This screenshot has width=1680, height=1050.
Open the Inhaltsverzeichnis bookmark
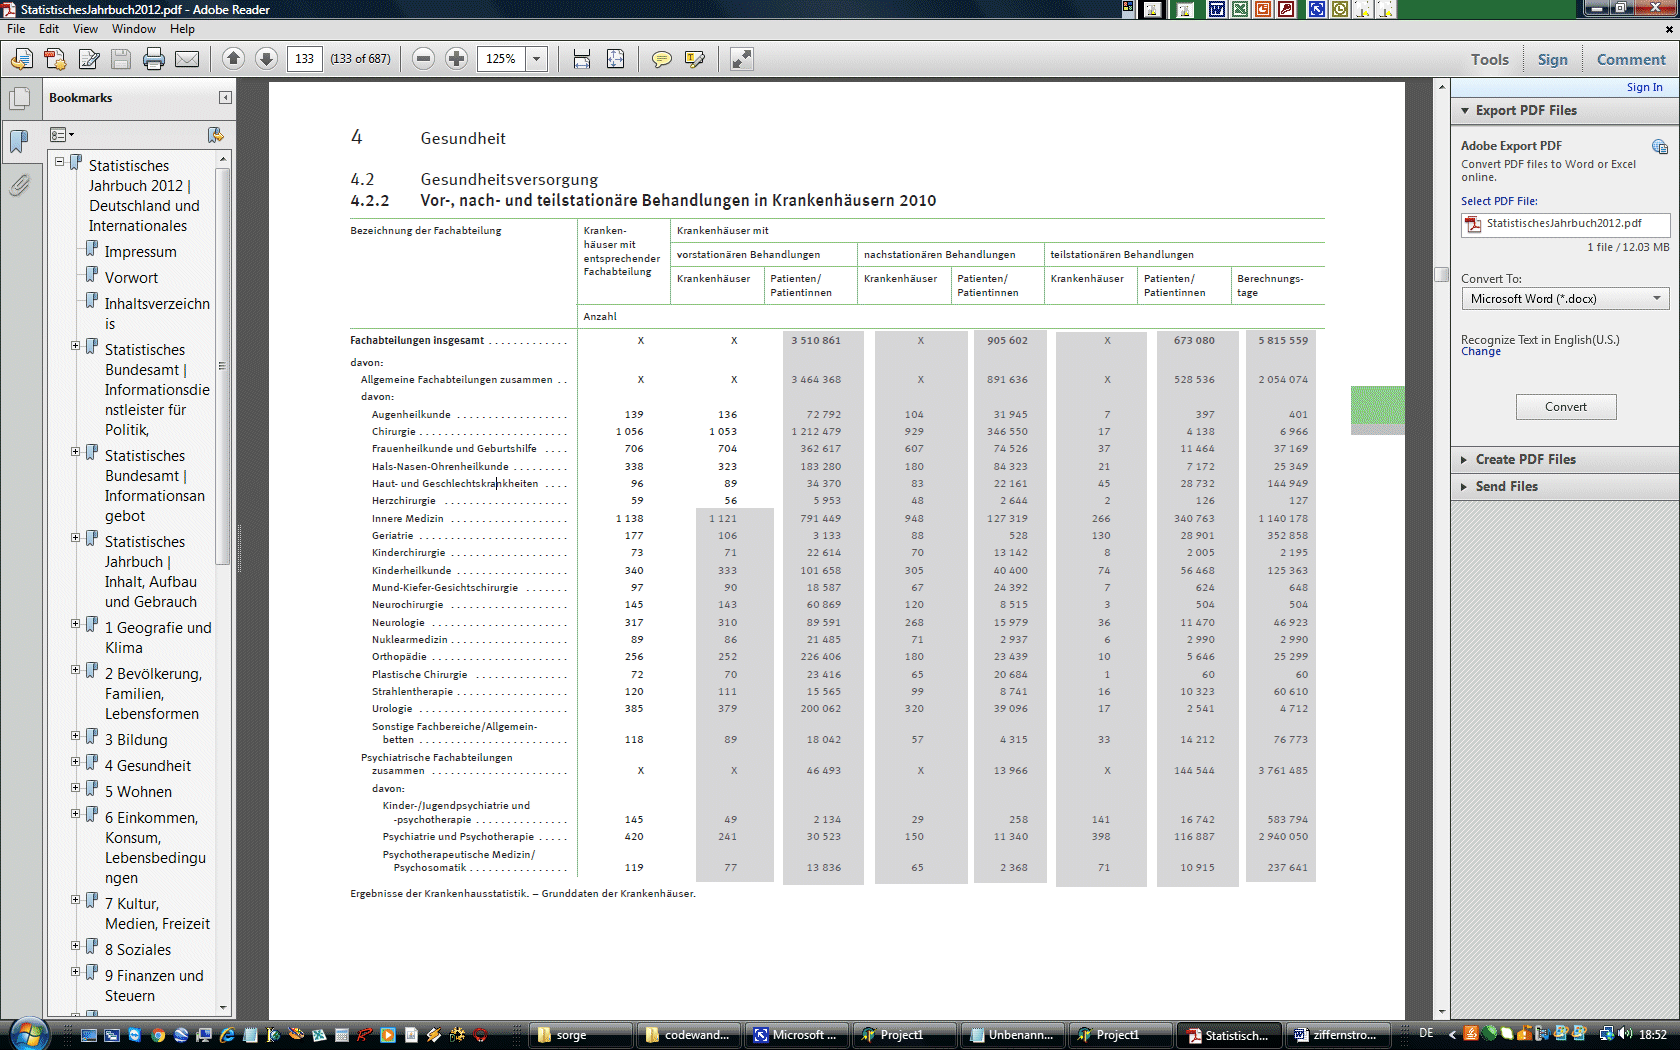tap(157, 314)
